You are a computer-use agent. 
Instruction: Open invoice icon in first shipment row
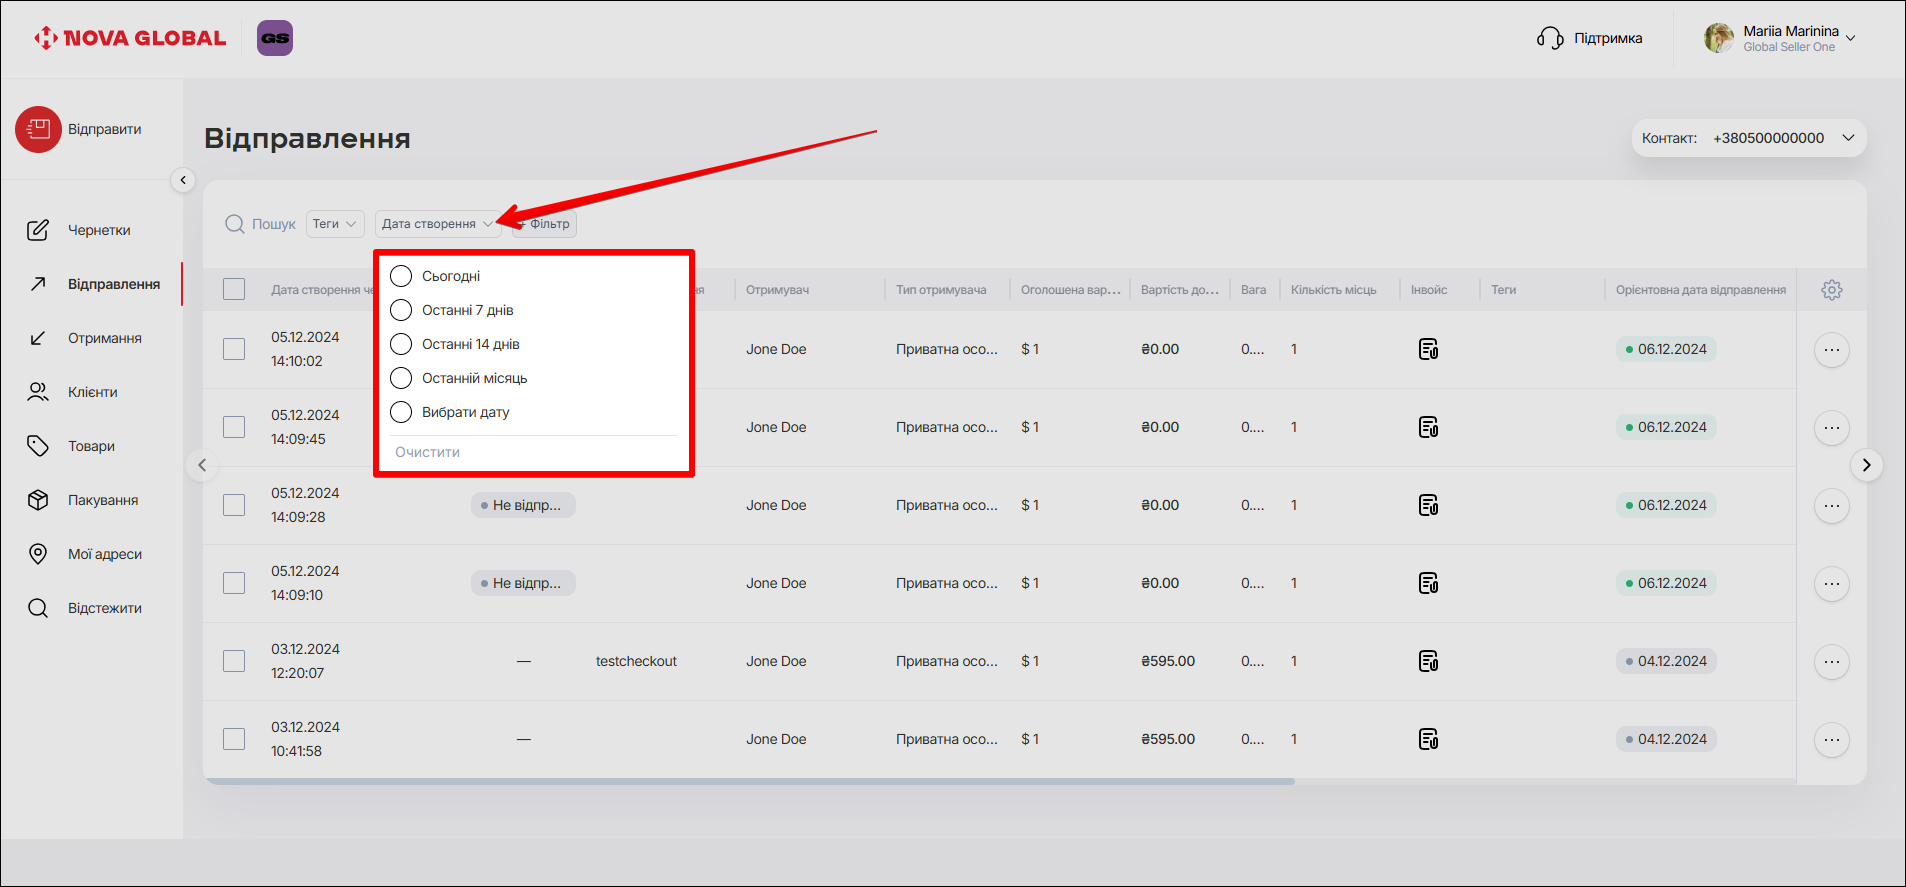tap(1428, 349)
